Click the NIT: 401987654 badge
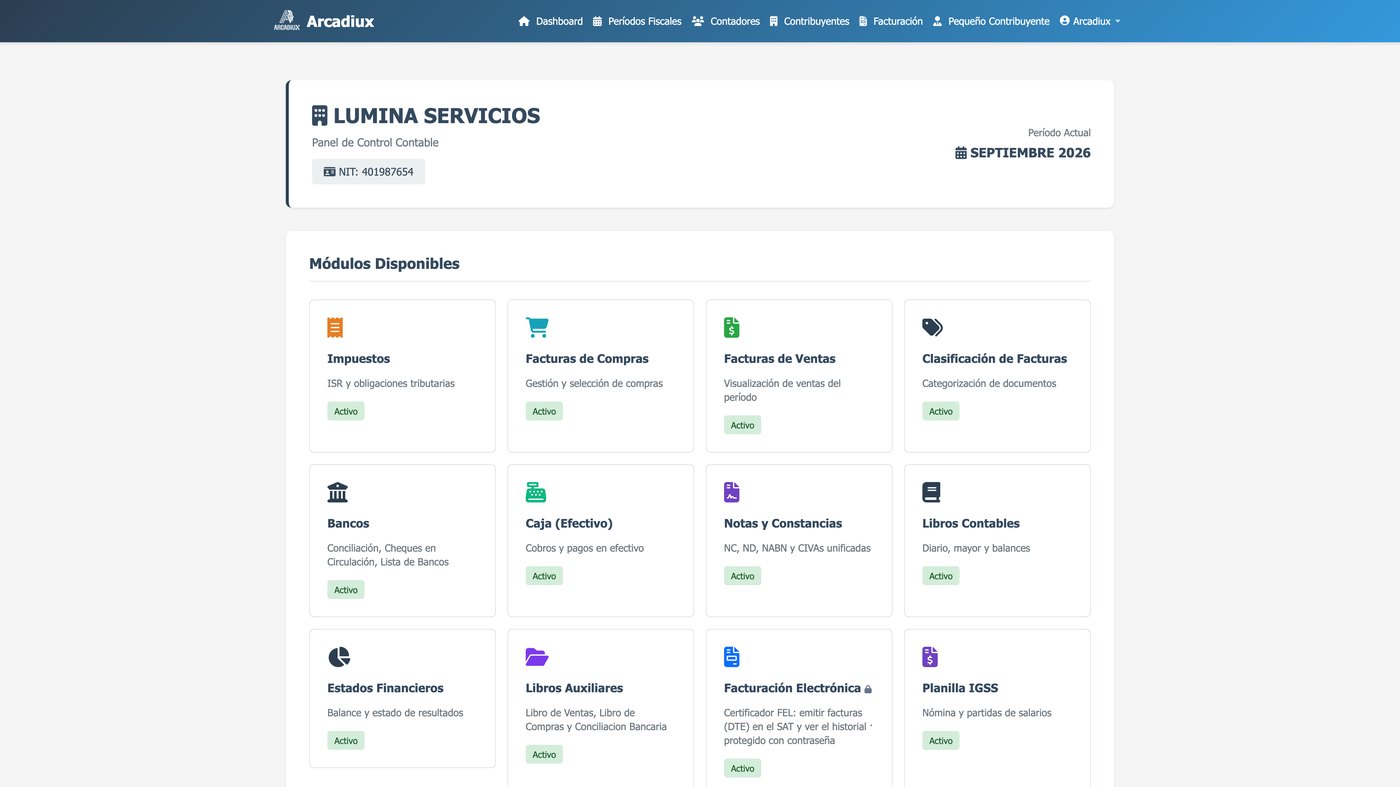The width and height of the screenshot is (1400, 787). [x=368, y=172]
